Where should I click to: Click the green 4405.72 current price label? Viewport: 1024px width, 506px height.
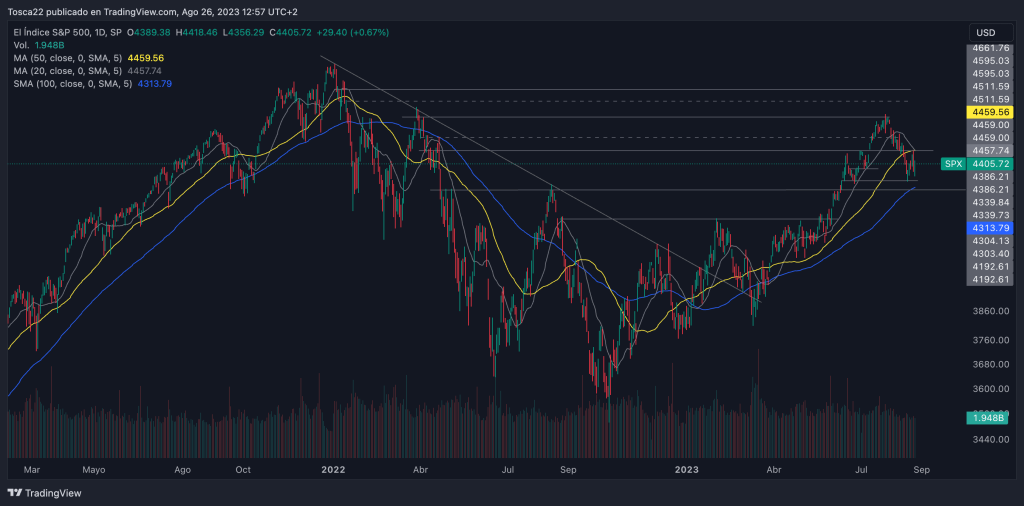click(x=990, y=164)
